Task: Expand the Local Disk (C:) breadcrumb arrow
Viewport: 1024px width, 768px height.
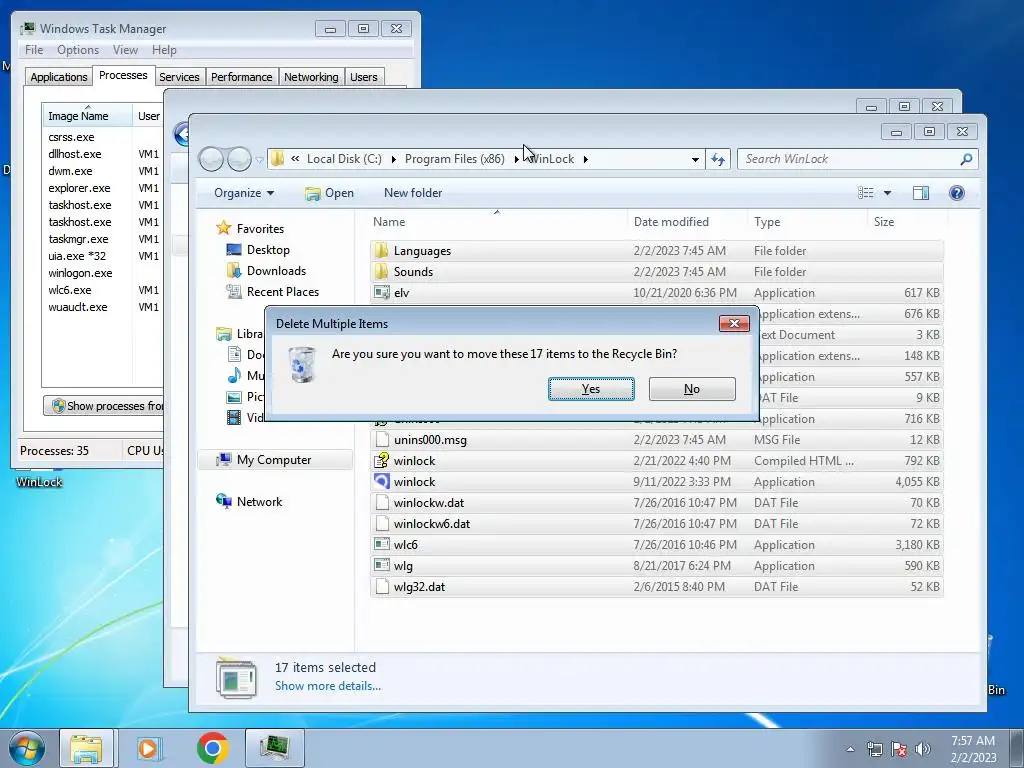Action: click(x=393, y=159)
